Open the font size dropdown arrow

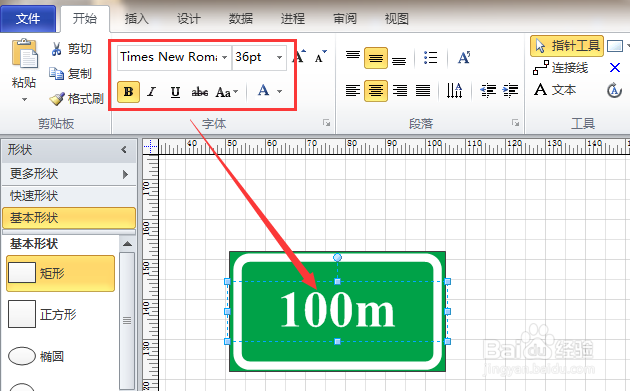[x=279, y=57]
